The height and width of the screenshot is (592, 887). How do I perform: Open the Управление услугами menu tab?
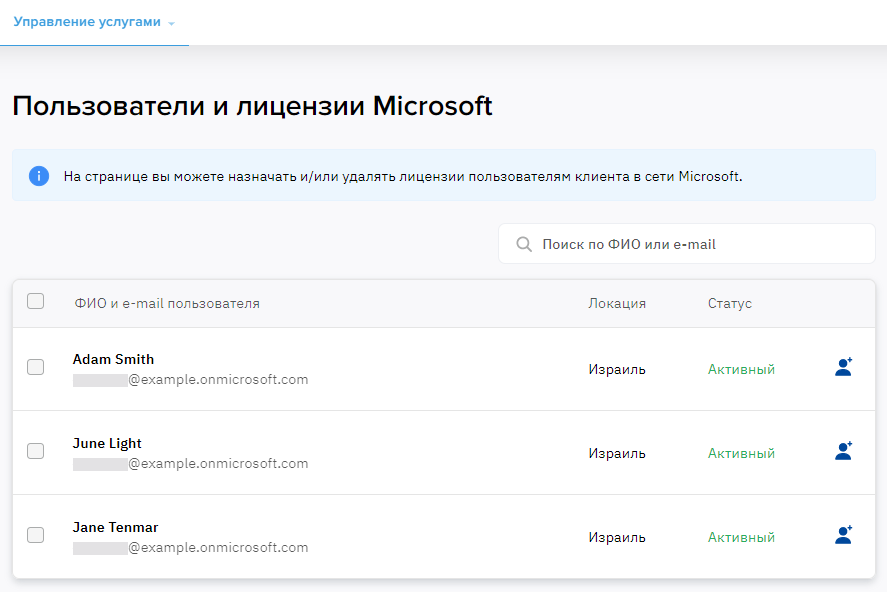coord(94,22)
